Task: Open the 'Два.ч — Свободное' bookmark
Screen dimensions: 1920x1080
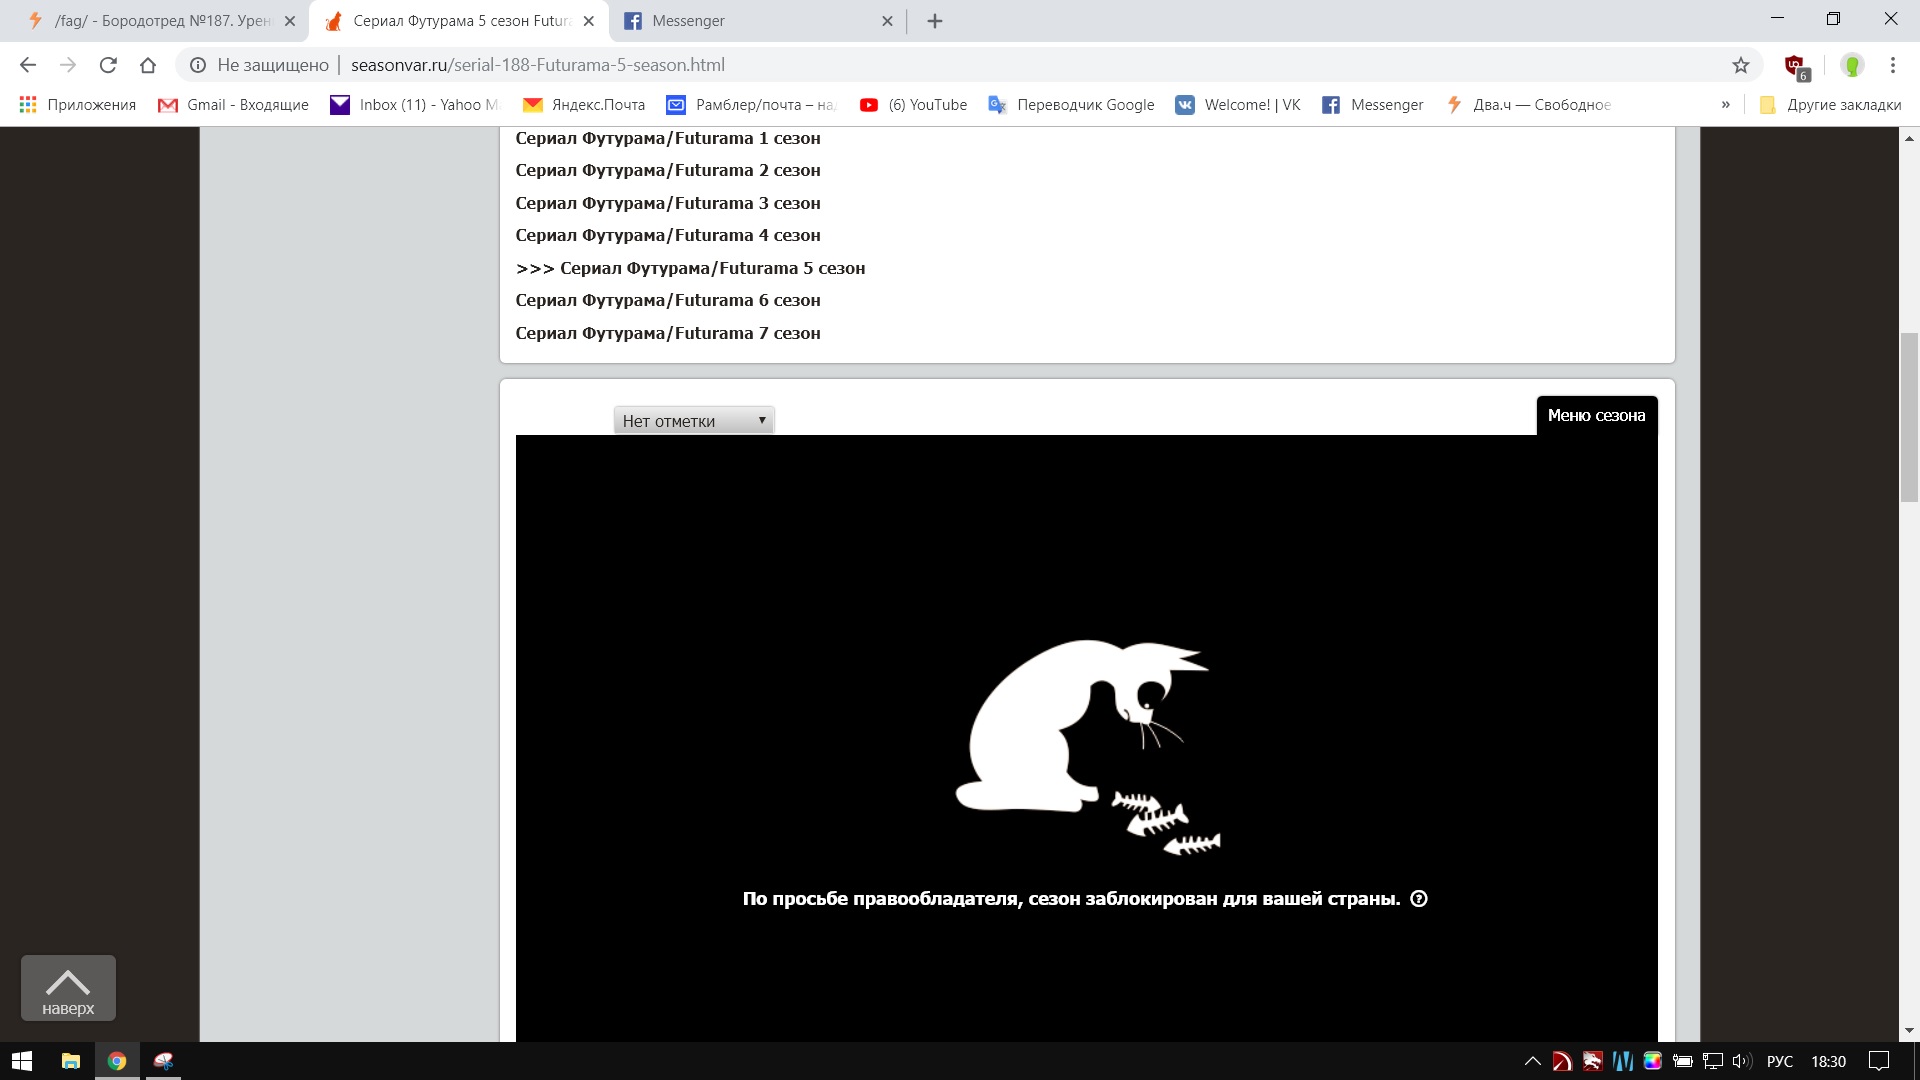Action: tap(1529, 105)
